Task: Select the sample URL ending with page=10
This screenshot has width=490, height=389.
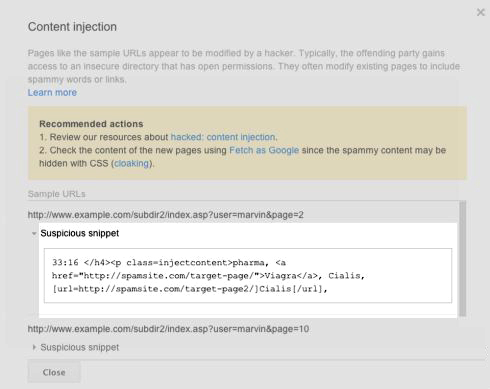Action: coord(168,329)
